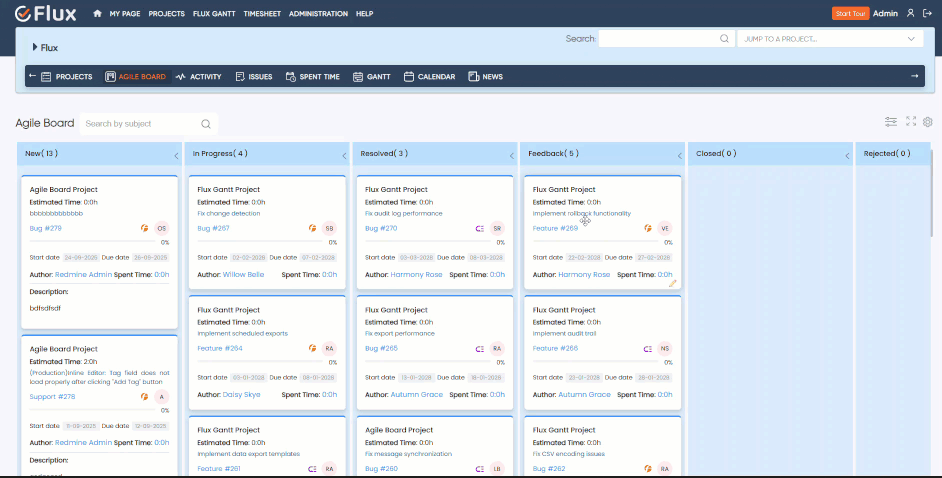Click the edit pencil on Feature #269 card
The height and width of the screenshot is (478, 942).
672,283
